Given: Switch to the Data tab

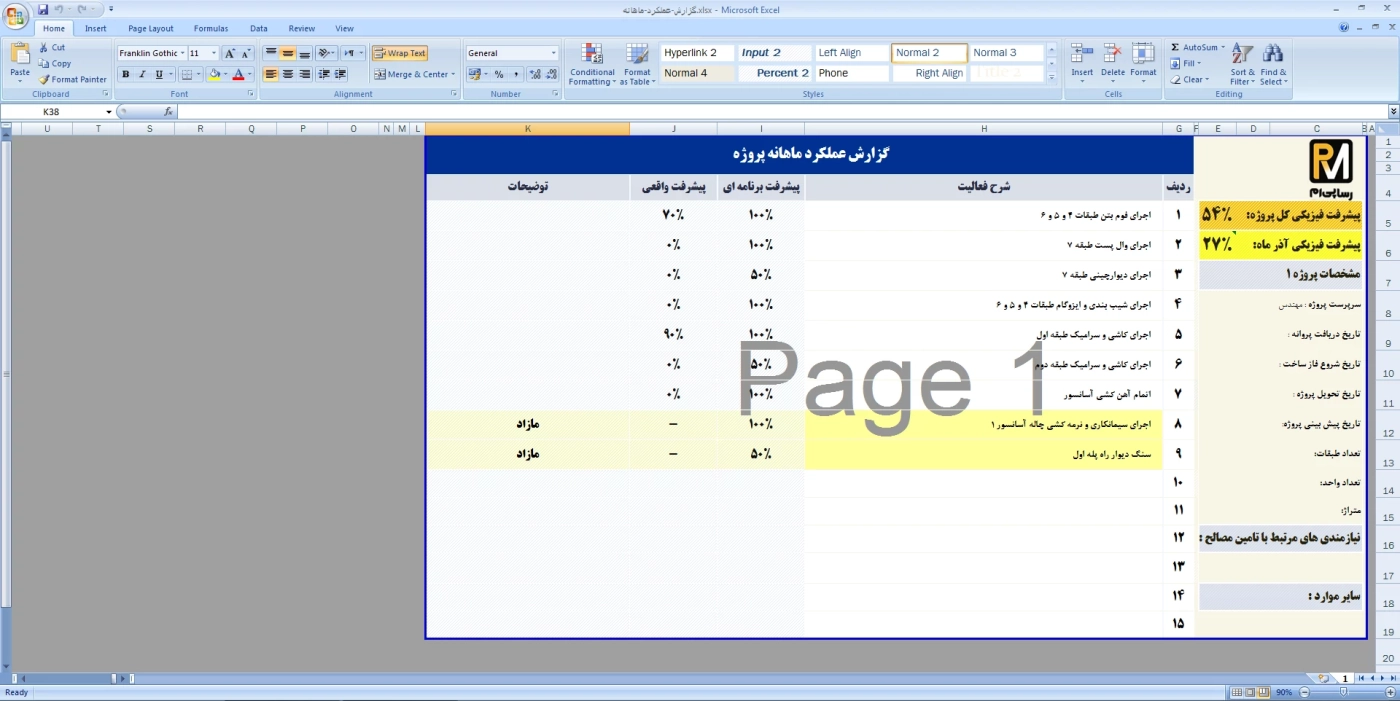Looking at the screenshot, I should [259, 29].
